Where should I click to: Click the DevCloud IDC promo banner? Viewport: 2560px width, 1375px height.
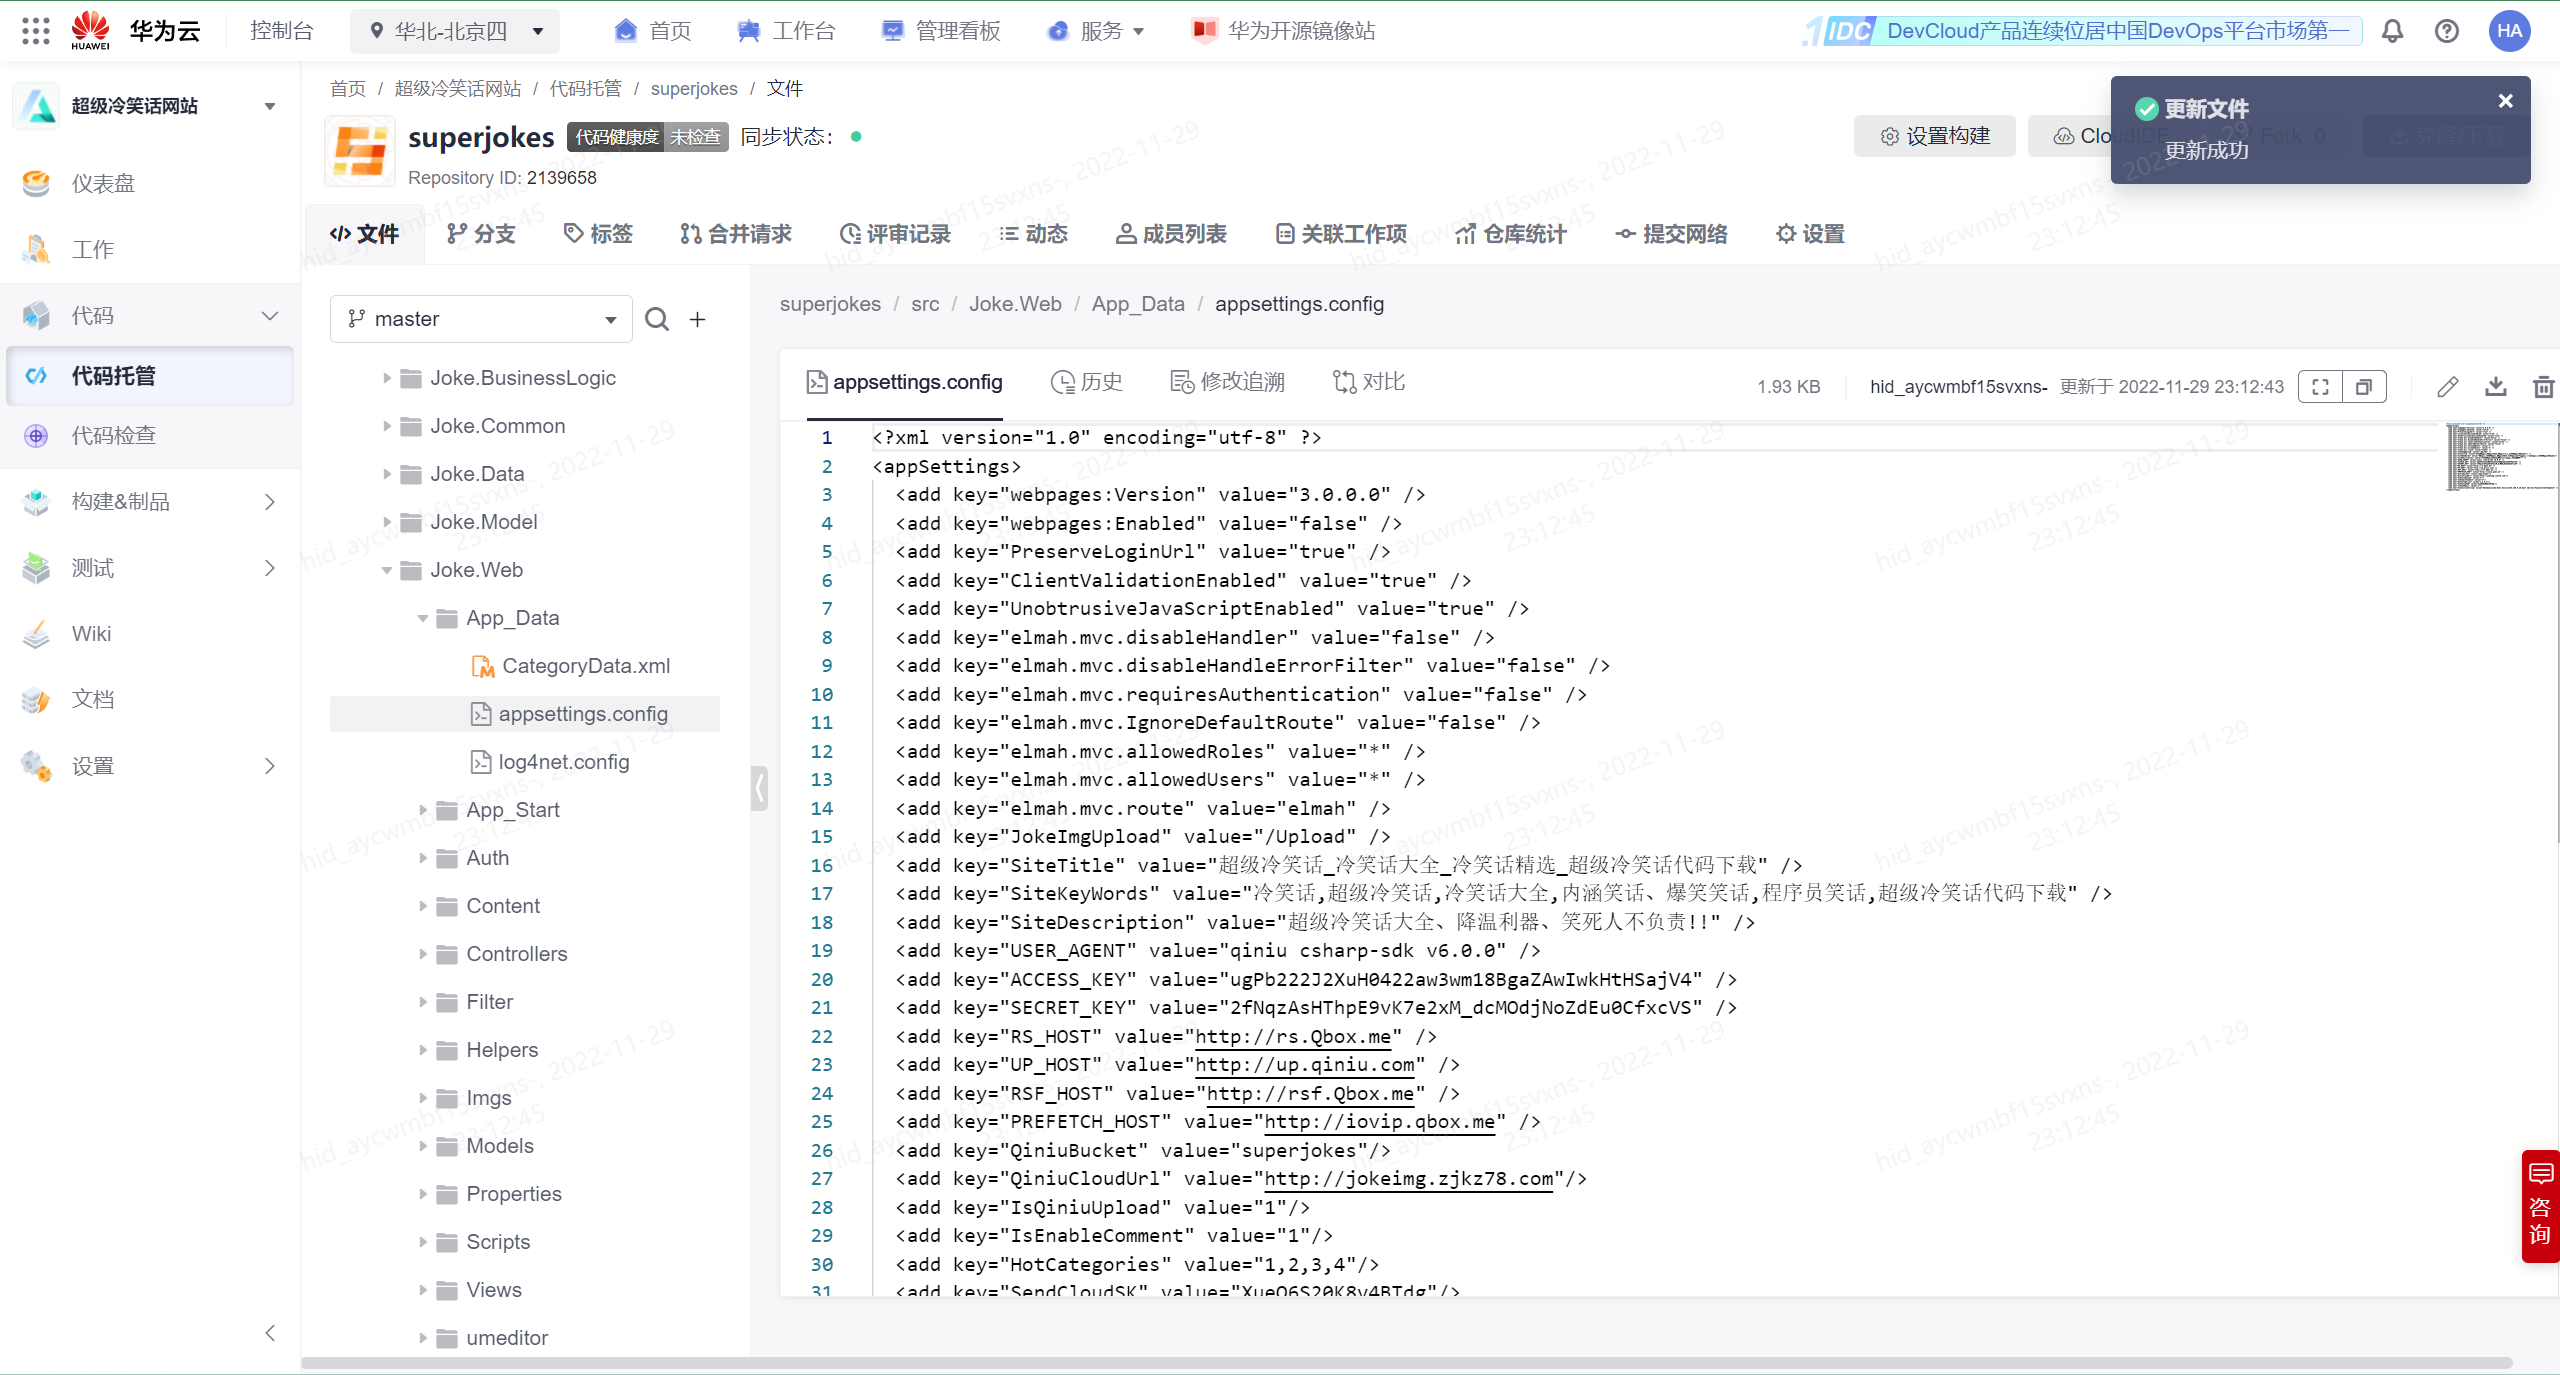[x=2084, y=31]
